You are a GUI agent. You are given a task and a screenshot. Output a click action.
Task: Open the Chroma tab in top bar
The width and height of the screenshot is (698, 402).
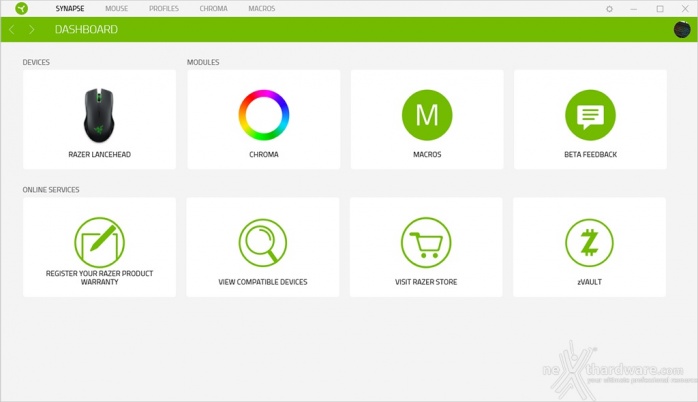pyautogui.click(x=213, y=8)
